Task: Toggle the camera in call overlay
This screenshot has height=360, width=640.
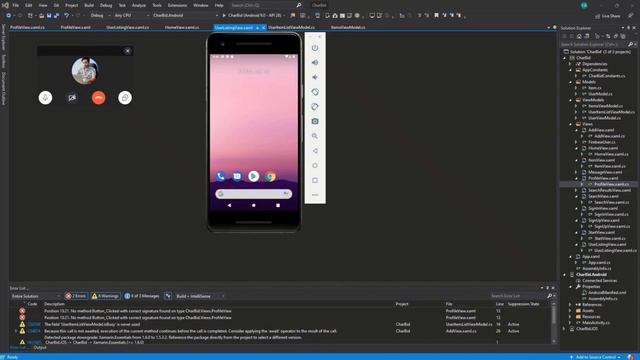Action: coord(72,98)
